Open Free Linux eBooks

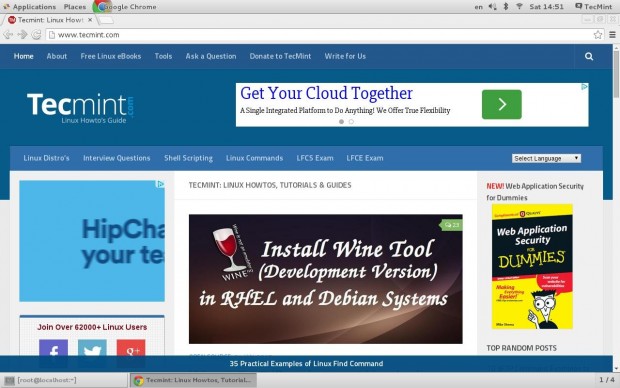111,56
